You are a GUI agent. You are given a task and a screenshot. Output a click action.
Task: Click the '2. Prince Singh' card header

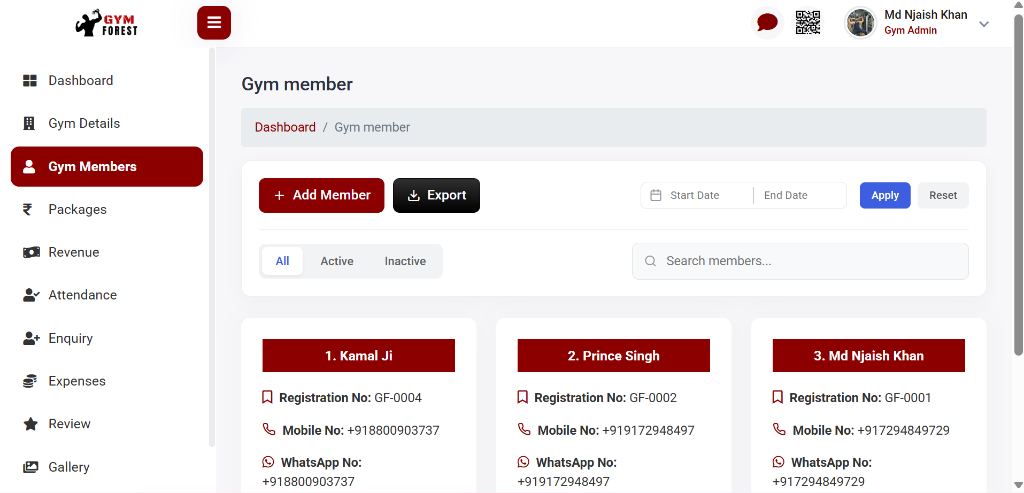tap(613, 356)
